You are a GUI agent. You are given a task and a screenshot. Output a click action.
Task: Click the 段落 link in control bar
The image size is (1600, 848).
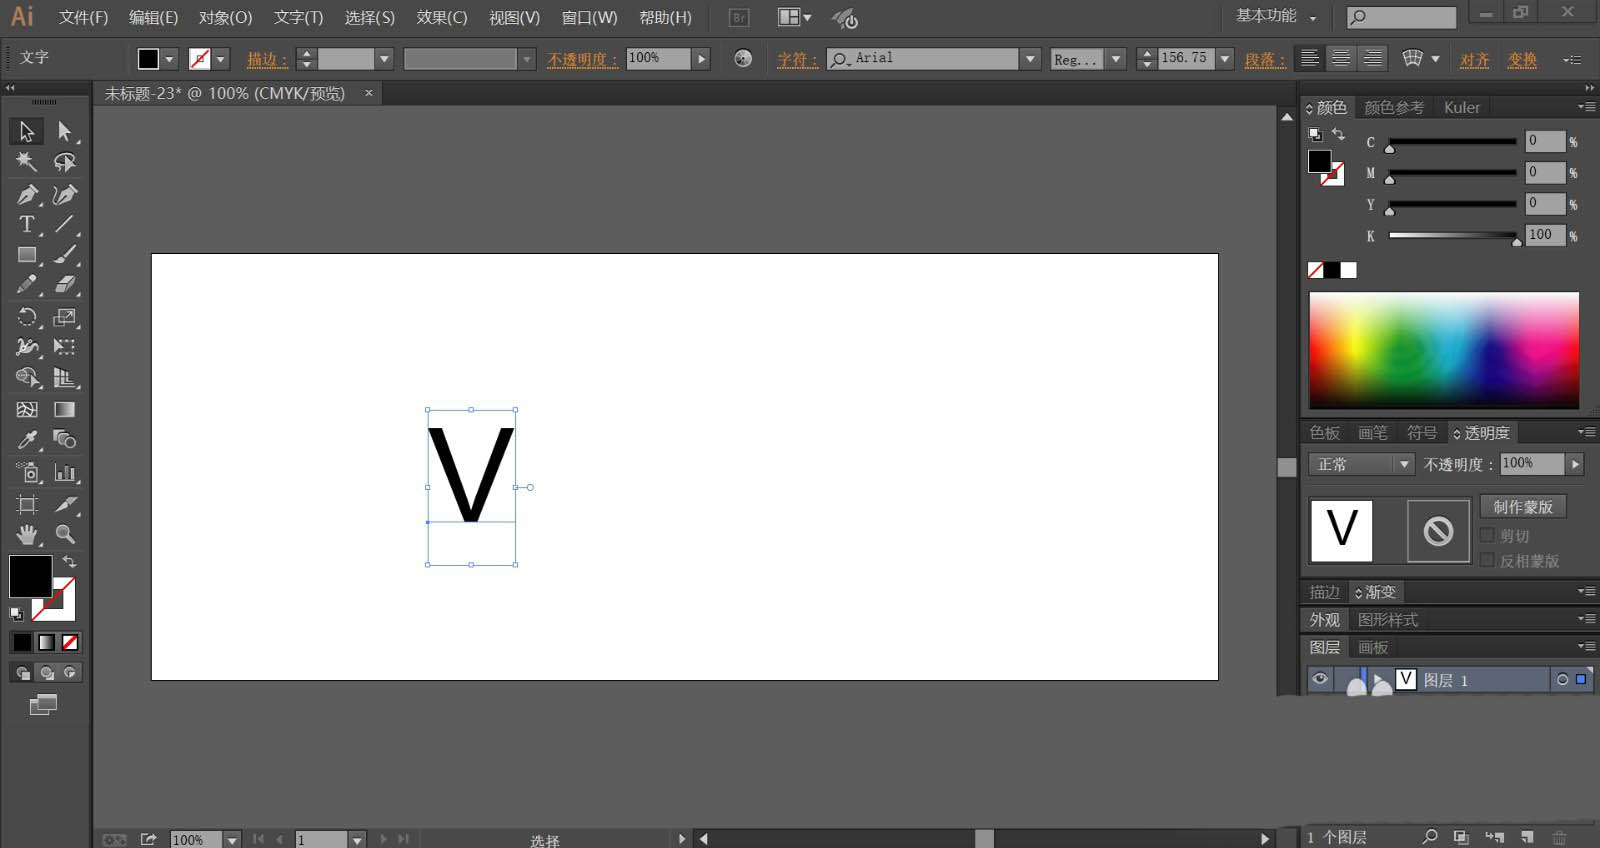tap(1264, 59)
